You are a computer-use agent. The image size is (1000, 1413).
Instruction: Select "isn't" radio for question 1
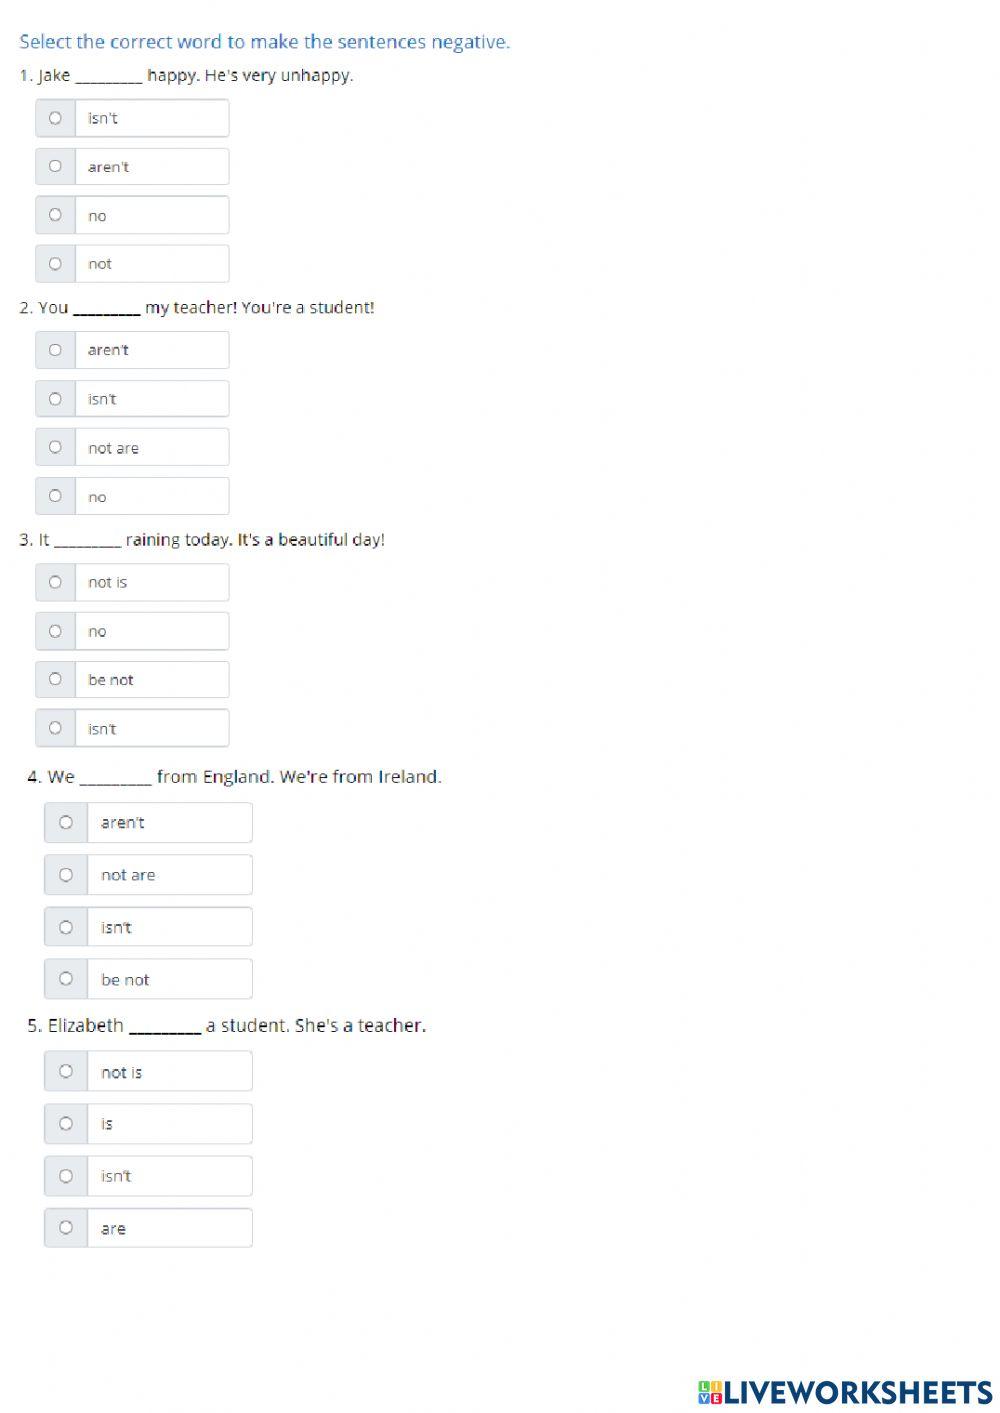coord(55,118)
